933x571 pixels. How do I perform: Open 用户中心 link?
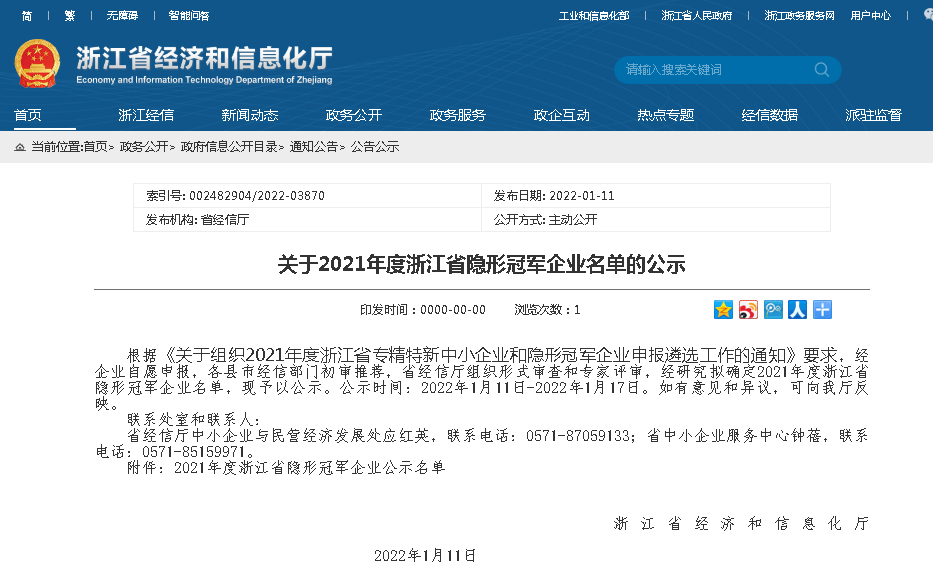click(870, 16)
